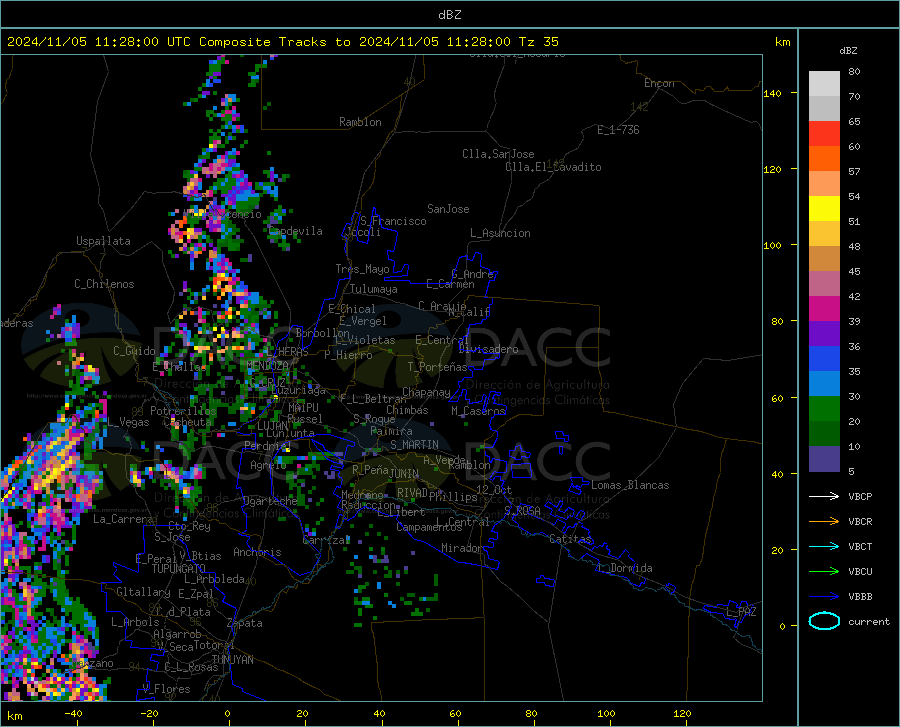
Task: Click the 'Tz 35' threshold text
Action: [538, 42]
